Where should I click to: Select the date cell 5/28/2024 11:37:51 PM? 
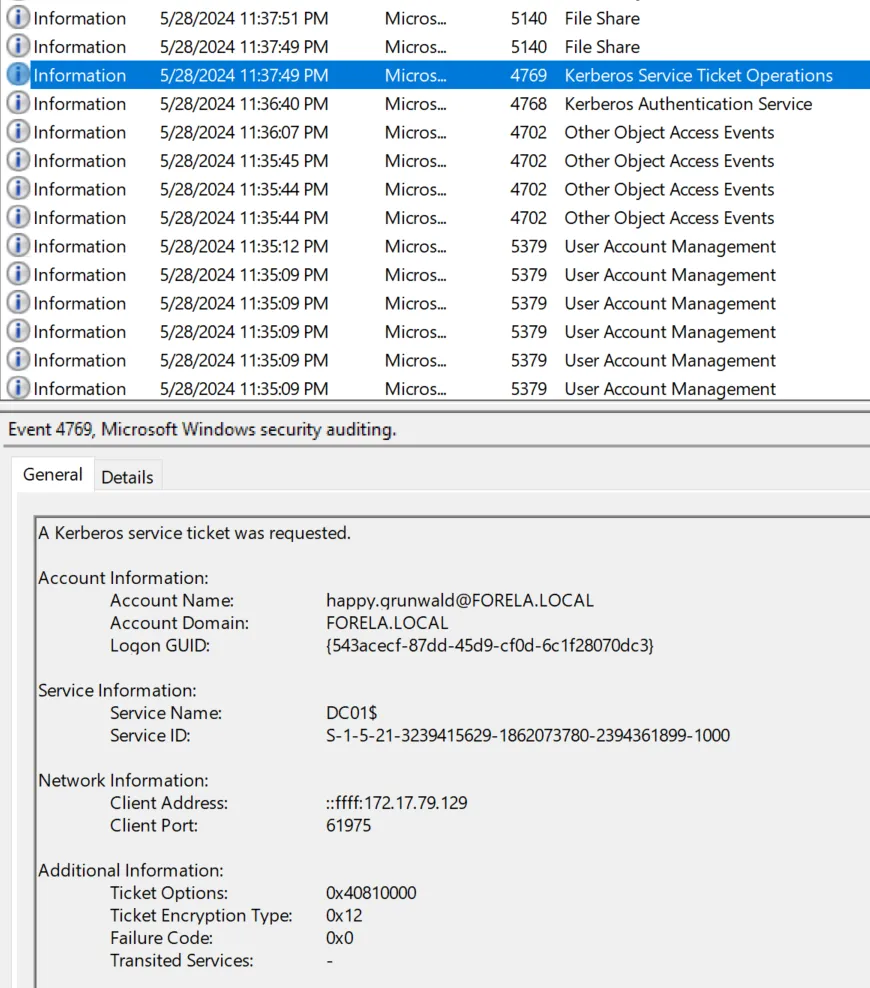coord(244,18)
